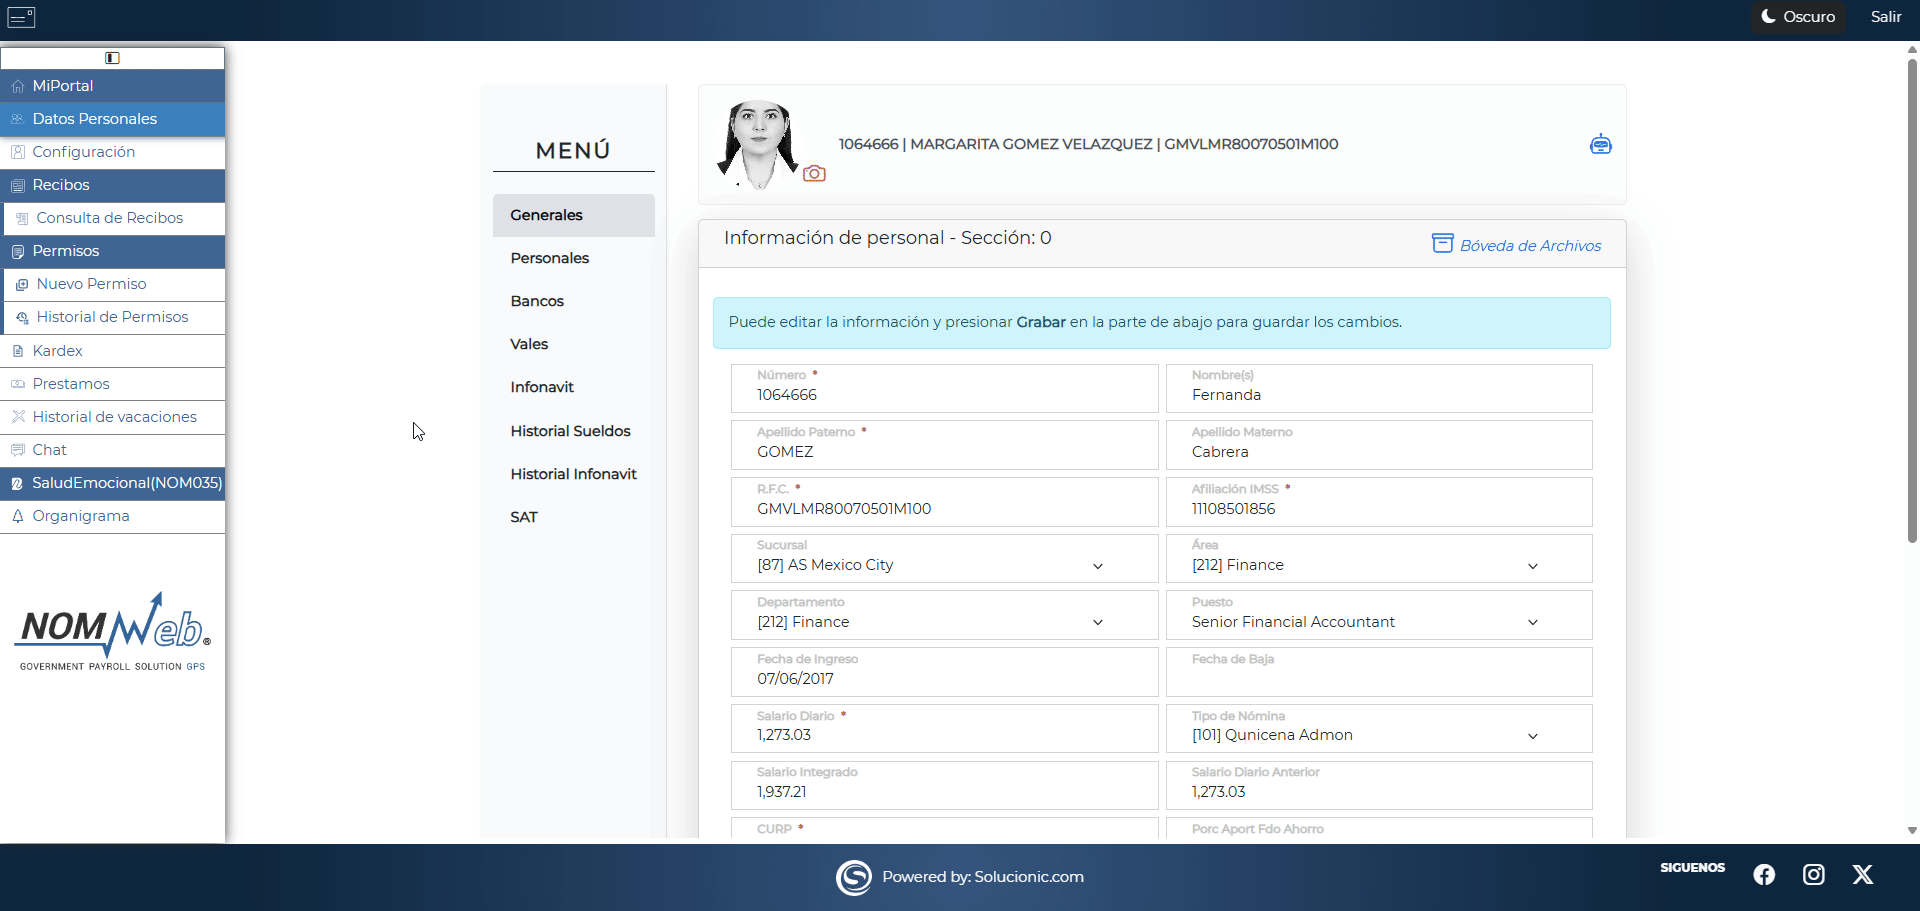Open the Área dropdown
The height and width of the screenshot is (911, 1920).
point(1532,565)
